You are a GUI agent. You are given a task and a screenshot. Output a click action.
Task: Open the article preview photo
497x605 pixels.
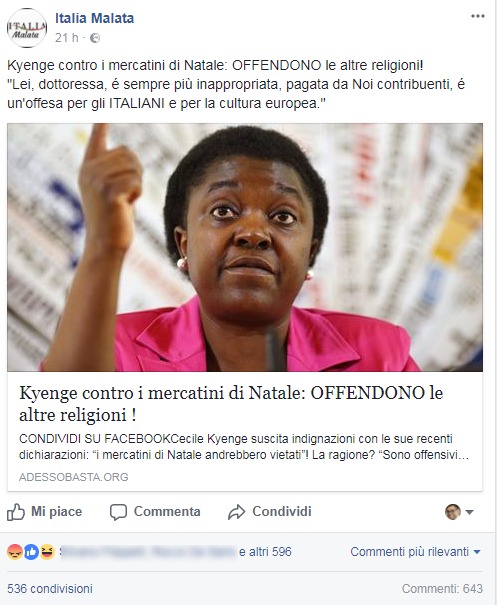tap(245, 247)
